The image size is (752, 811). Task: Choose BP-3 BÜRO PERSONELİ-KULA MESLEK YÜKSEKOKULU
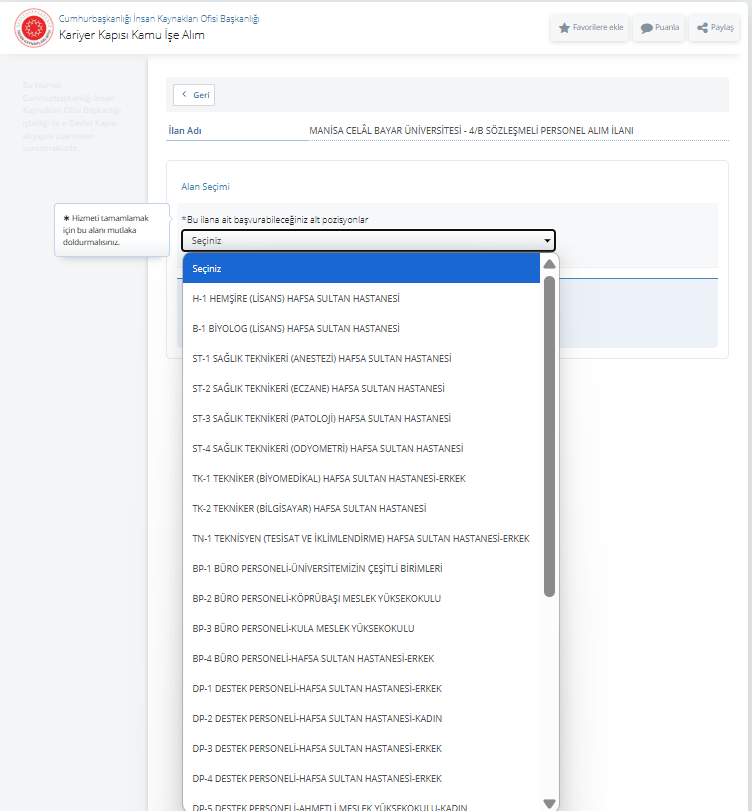tap(361, 628)
